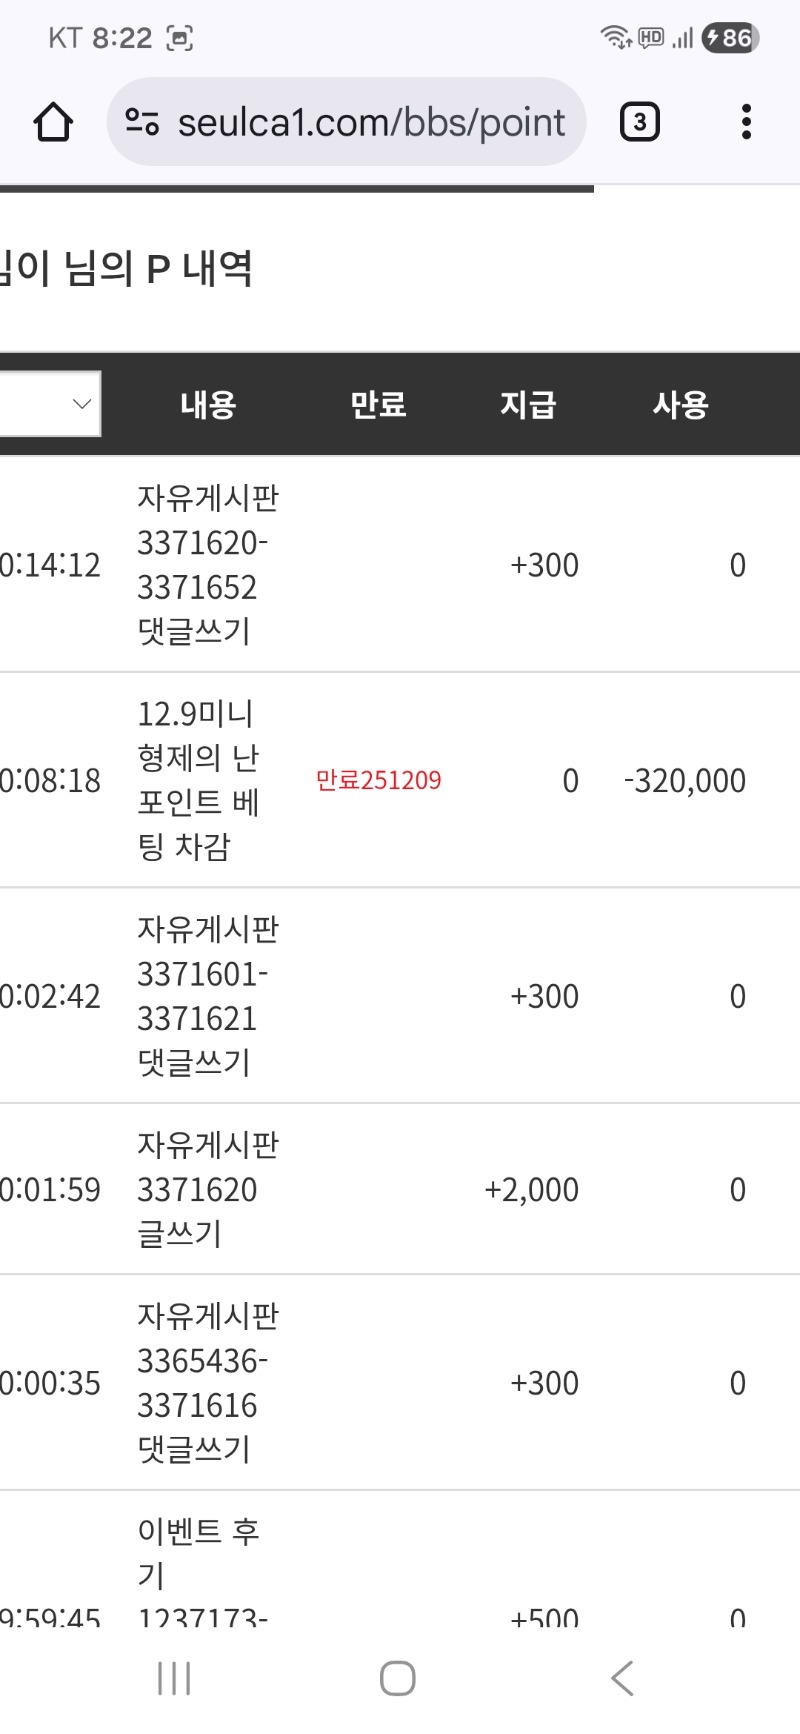Tap the battery indicator showing 86
This screenshot has width=800, height=1734.
[x=728, y=37]
